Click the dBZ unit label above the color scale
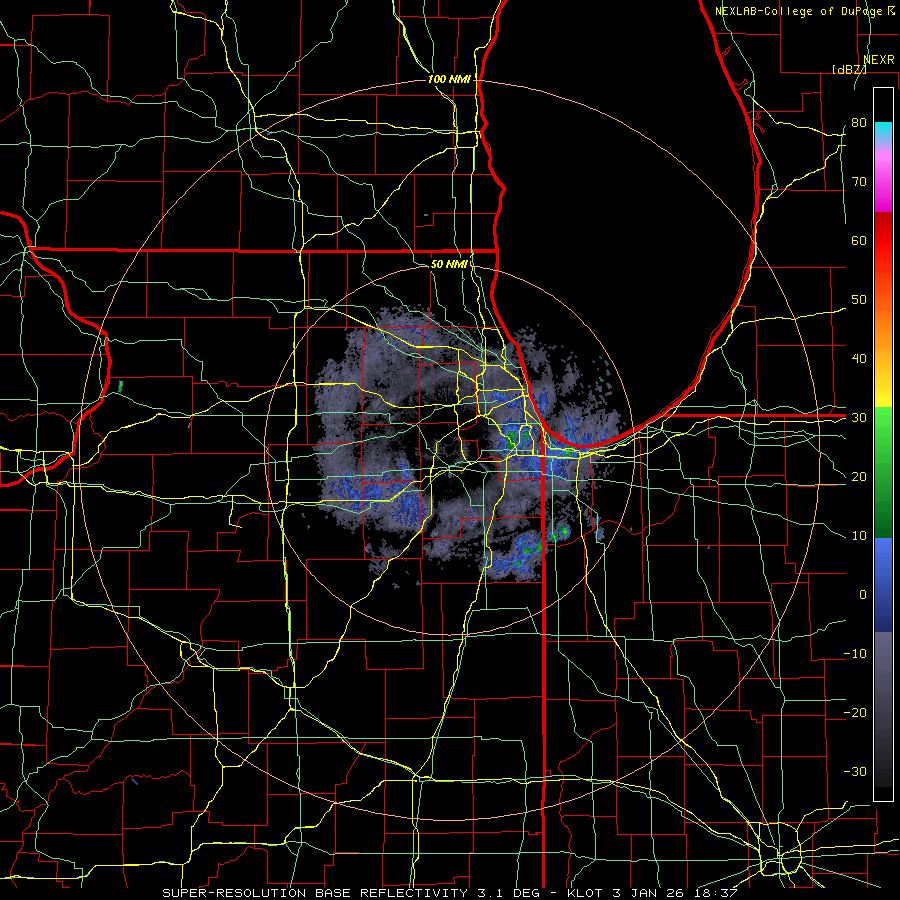The image size is (900, 900). pyautogui.click(x=849, y=69)
